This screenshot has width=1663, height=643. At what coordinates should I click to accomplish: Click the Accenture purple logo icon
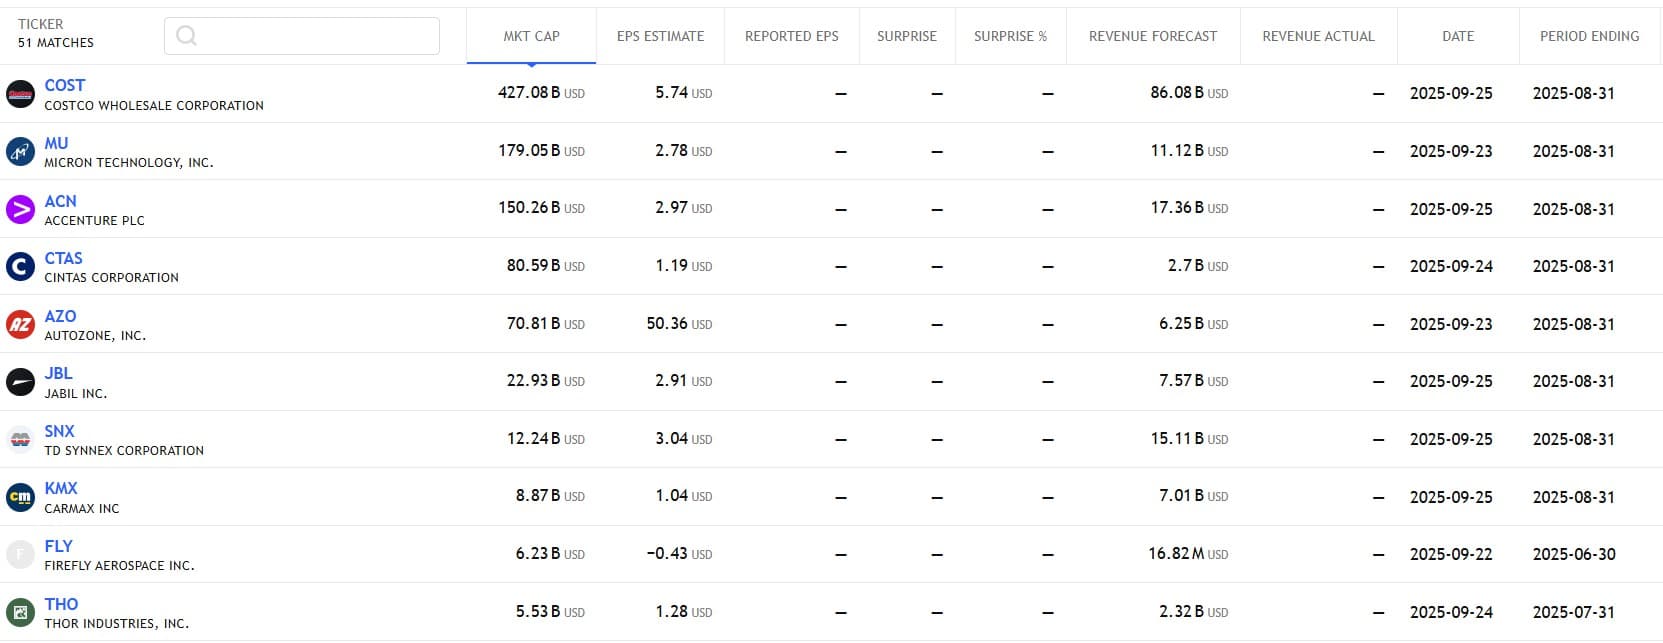pyautogui.click(x=20, y=209)
